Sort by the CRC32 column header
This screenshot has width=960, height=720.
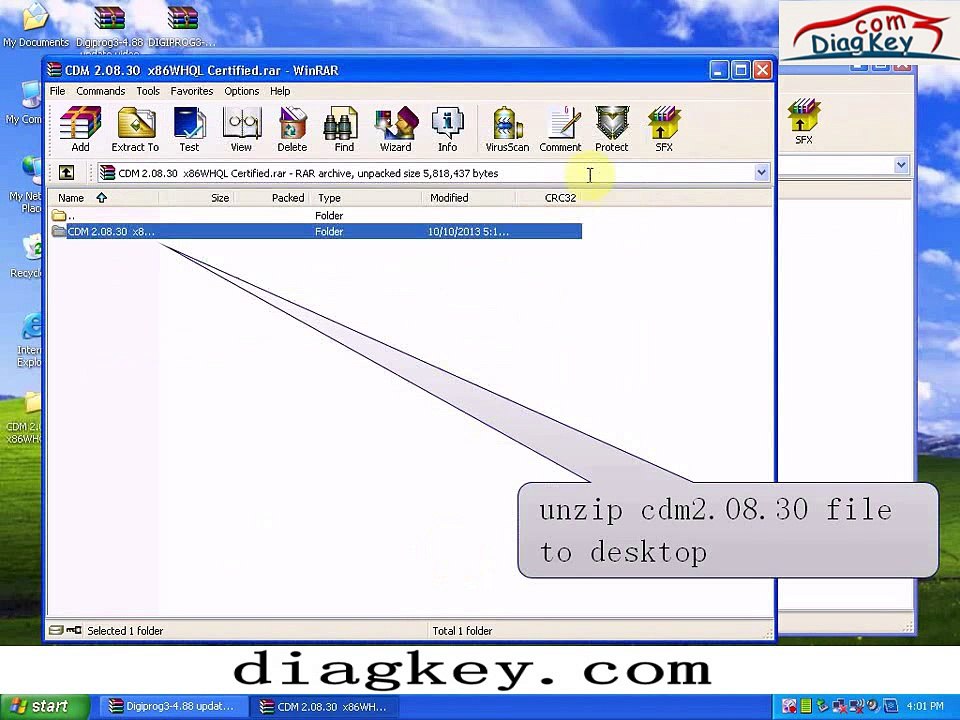pos(549,198)
